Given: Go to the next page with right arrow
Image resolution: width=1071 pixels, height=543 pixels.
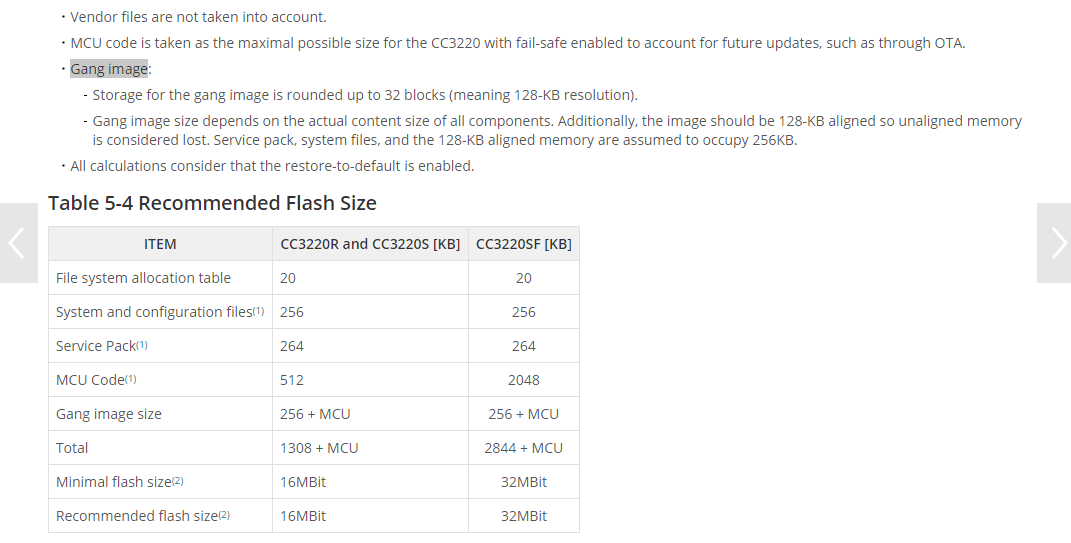Looking at the screenshot, I should [1055, 243].
